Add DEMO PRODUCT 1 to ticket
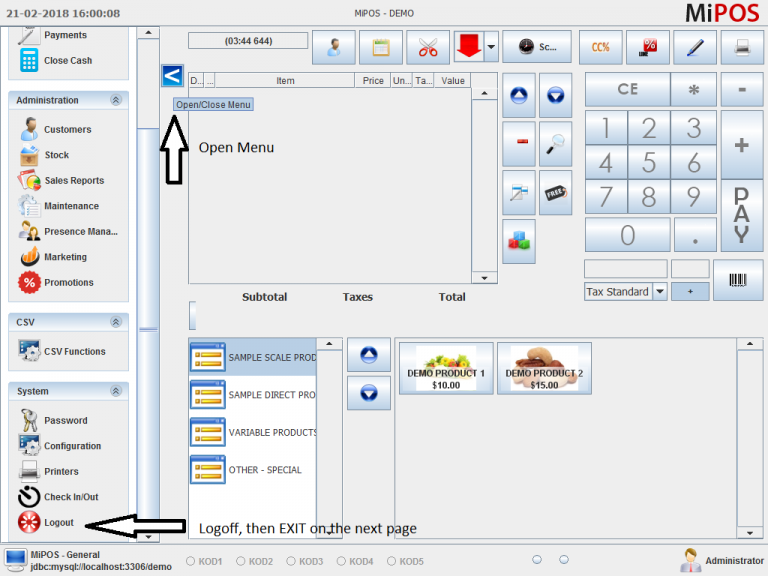Image resolution: width=768 pixels, height=576 pixels. 446,368
